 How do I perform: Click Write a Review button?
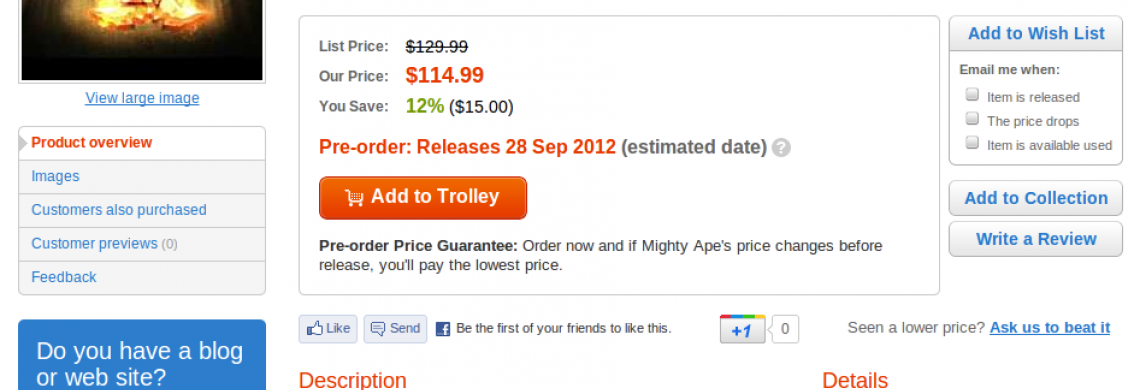1035,239
